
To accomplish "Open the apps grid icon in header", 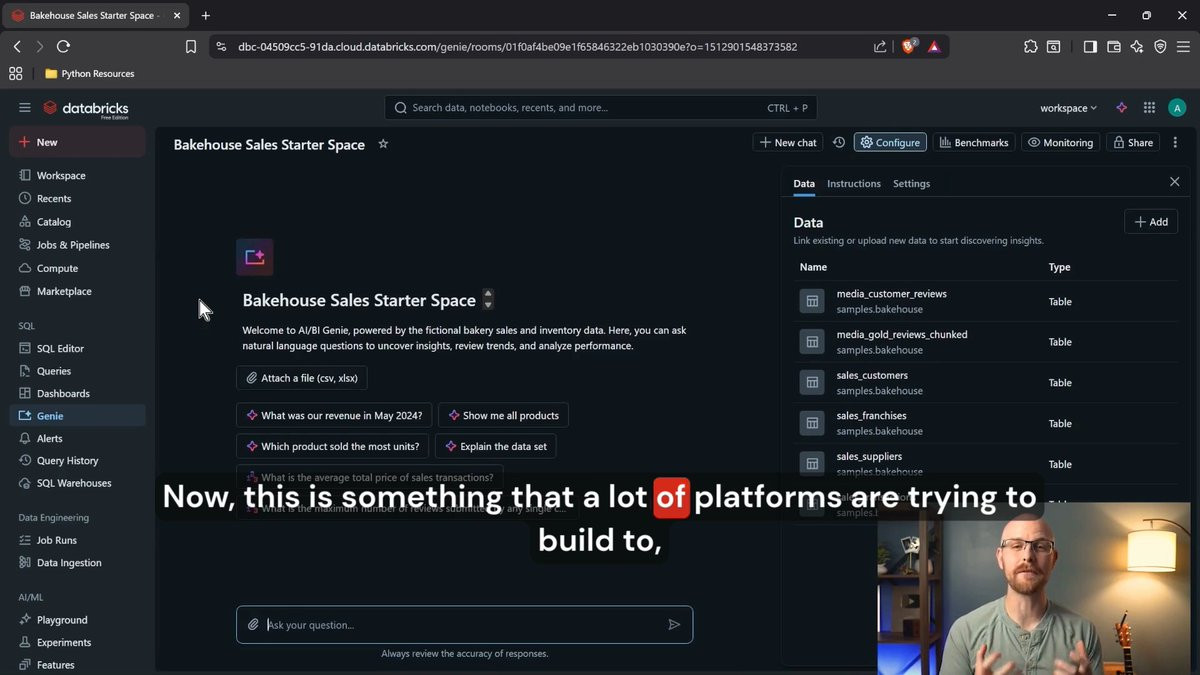I will (1149, 108).
